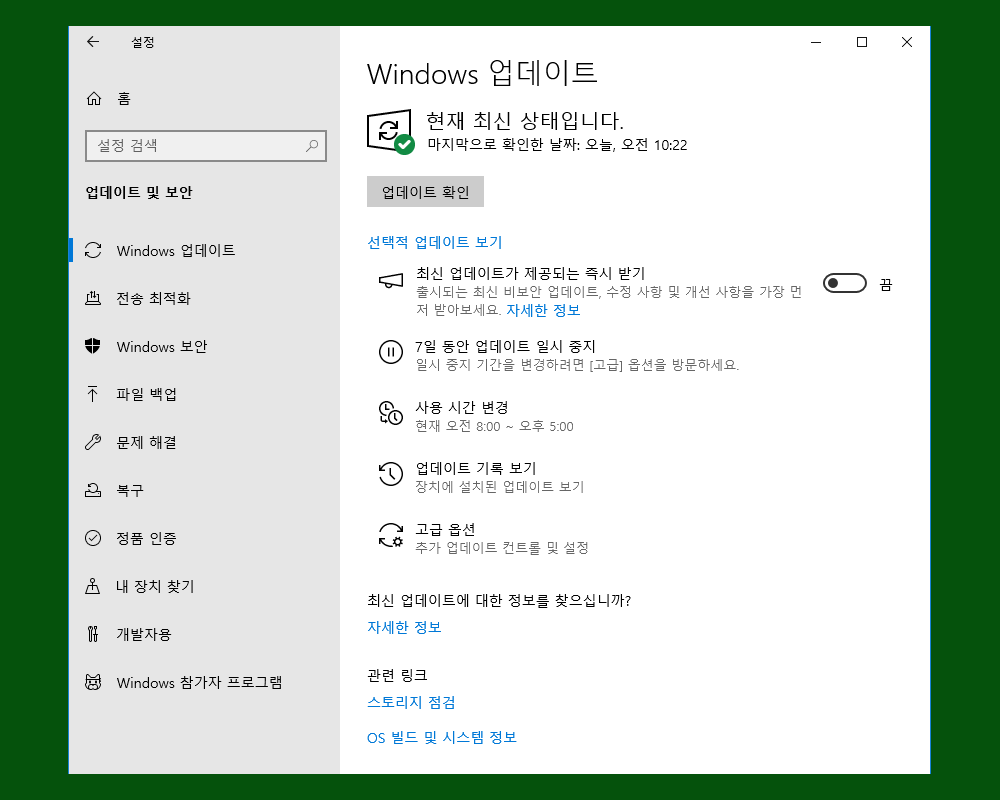Click the 업데이트 확인 button
The image size is (1000, 800).
click(425, 191)
